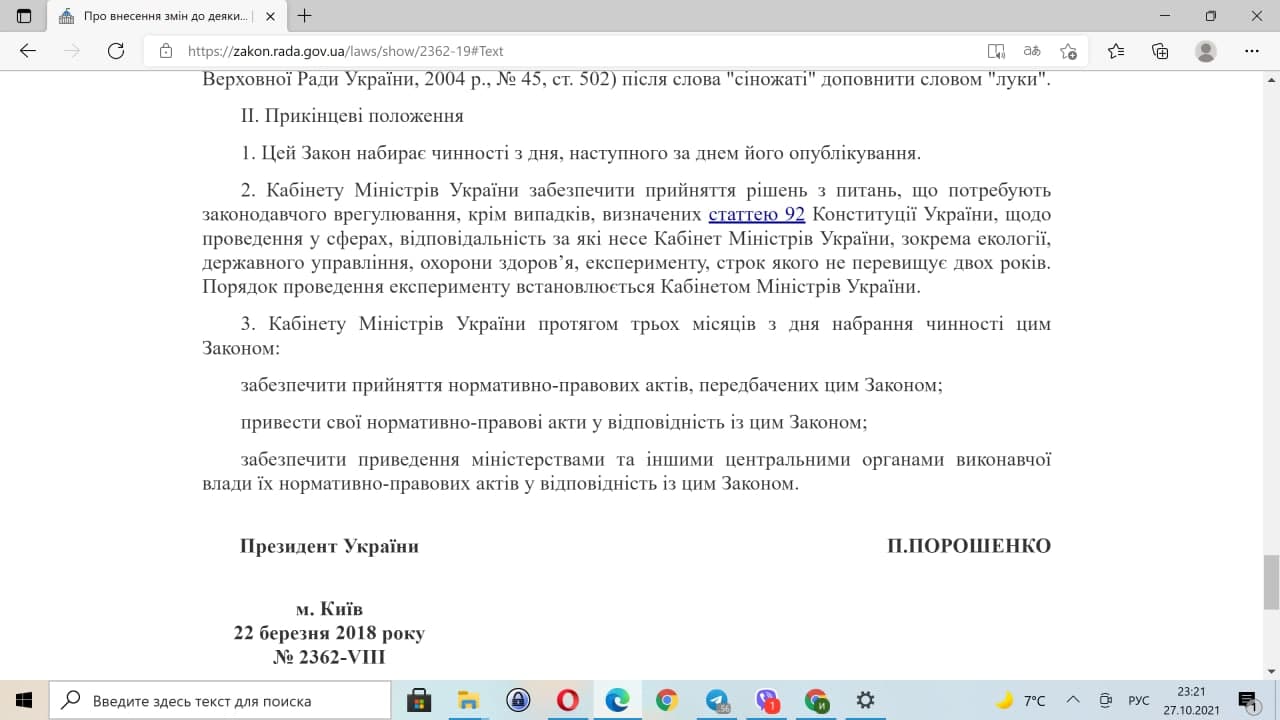
Task: Switch the РУС input language indicator
Action: [1139, 700]
